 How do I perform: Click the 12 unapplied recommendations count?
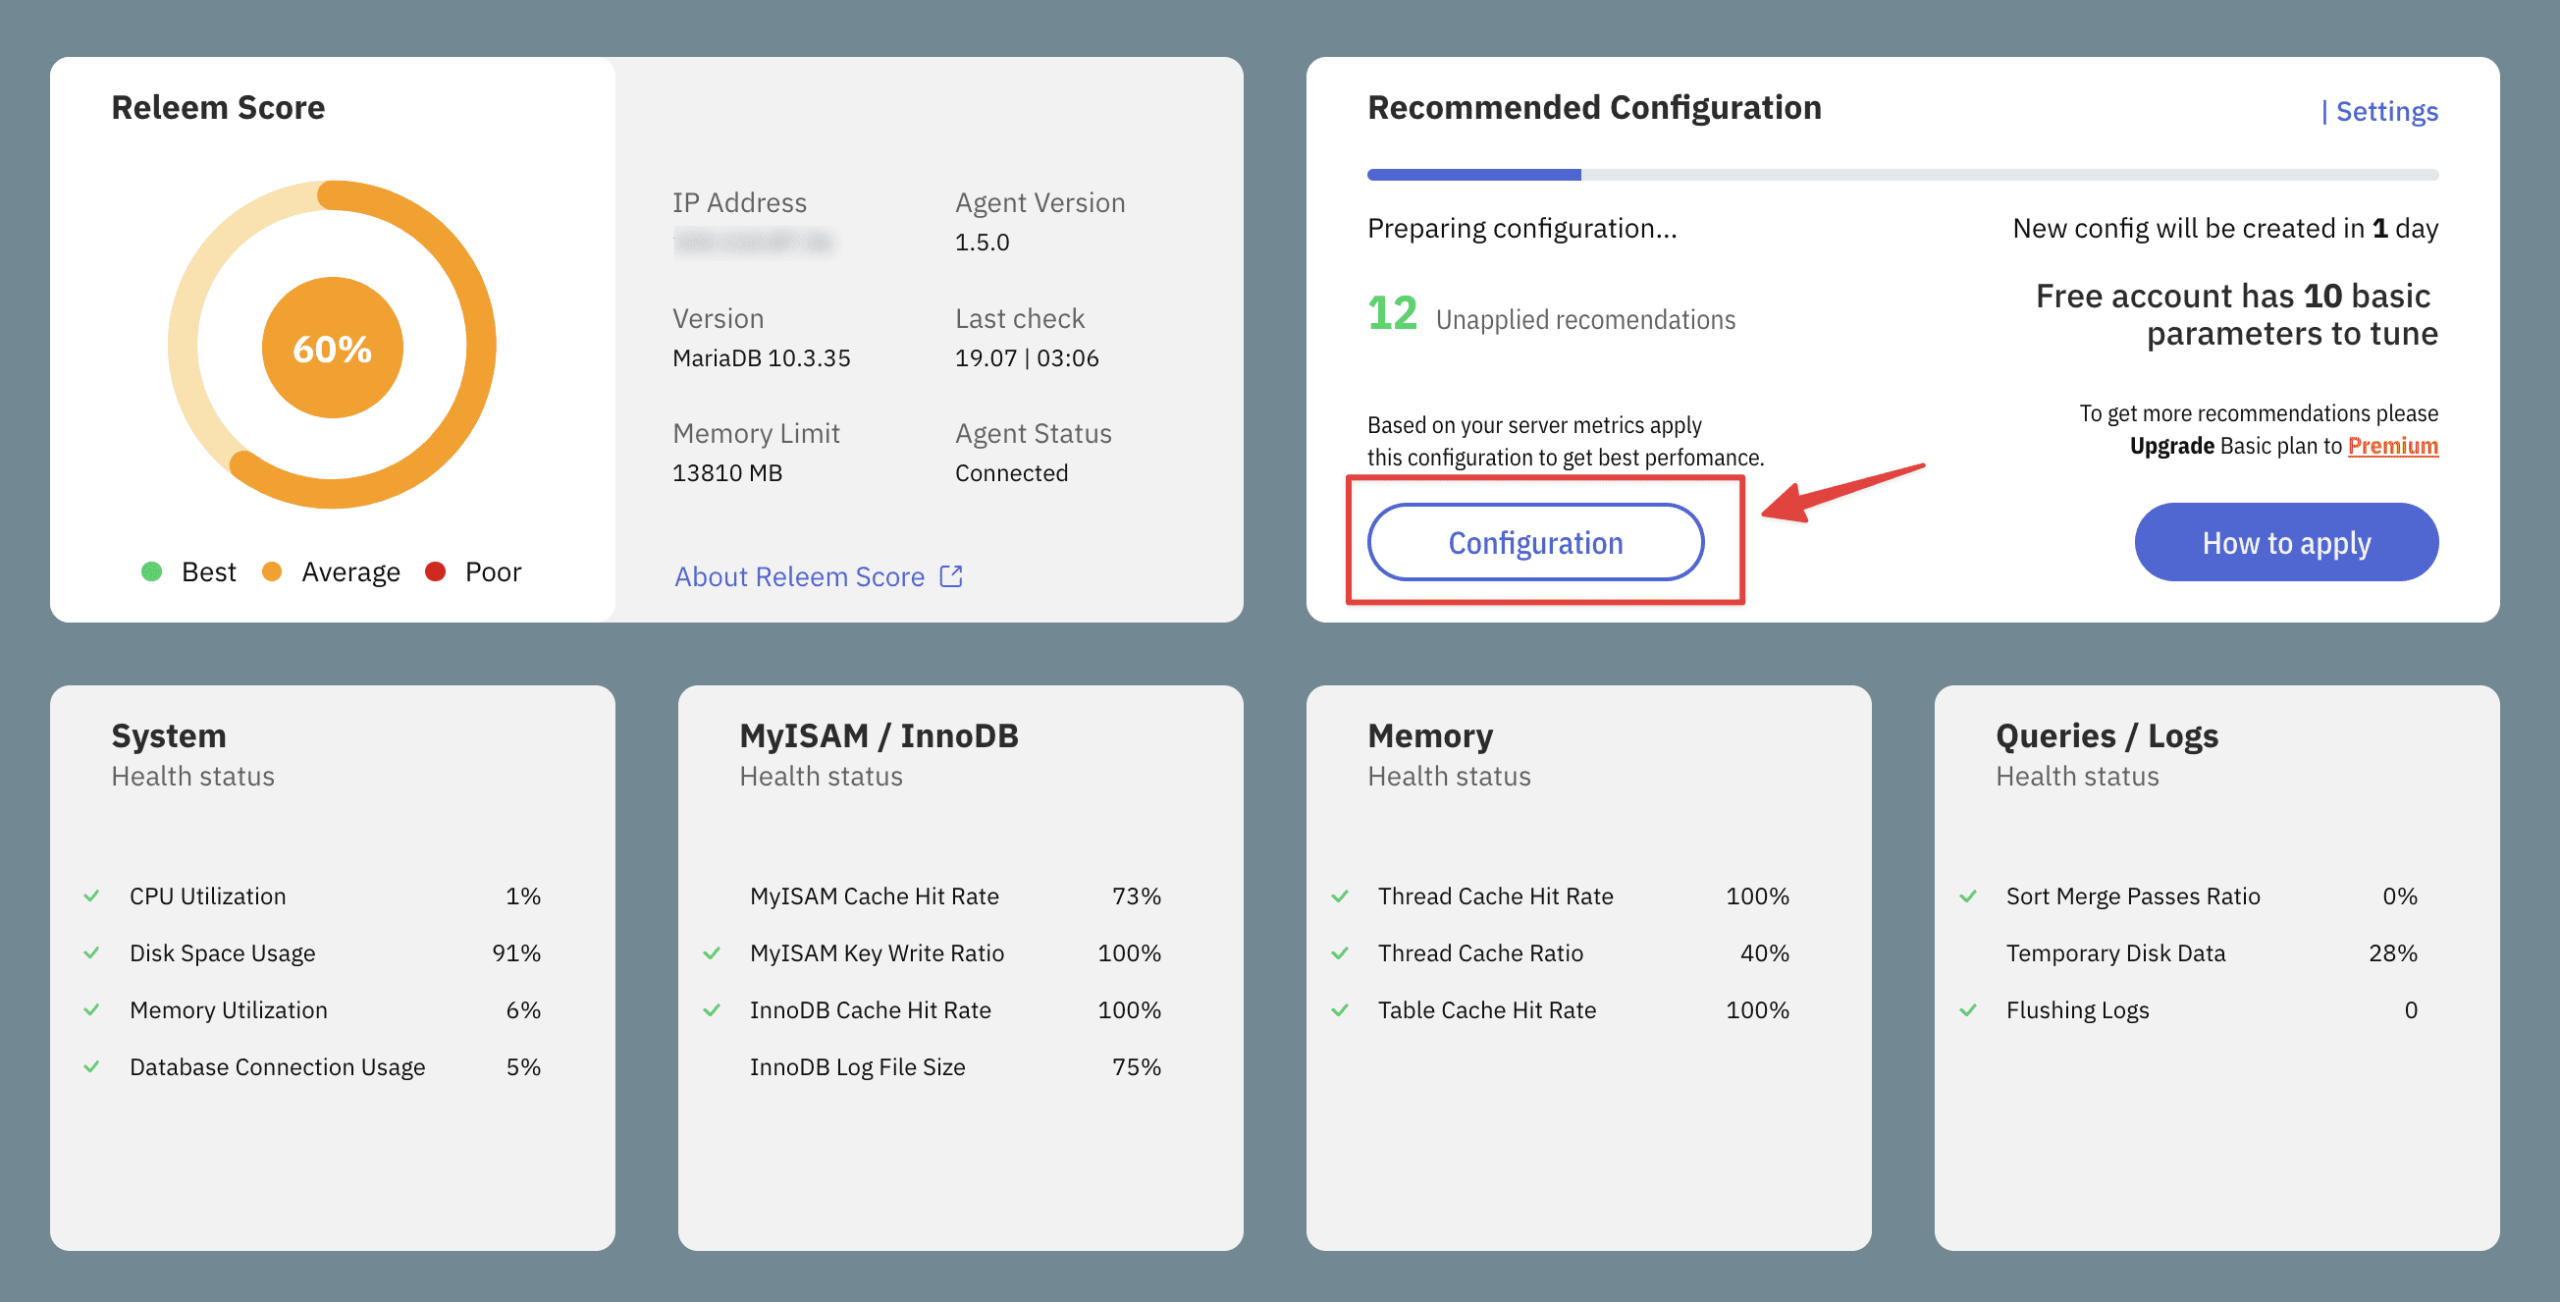coord(1392,314)
